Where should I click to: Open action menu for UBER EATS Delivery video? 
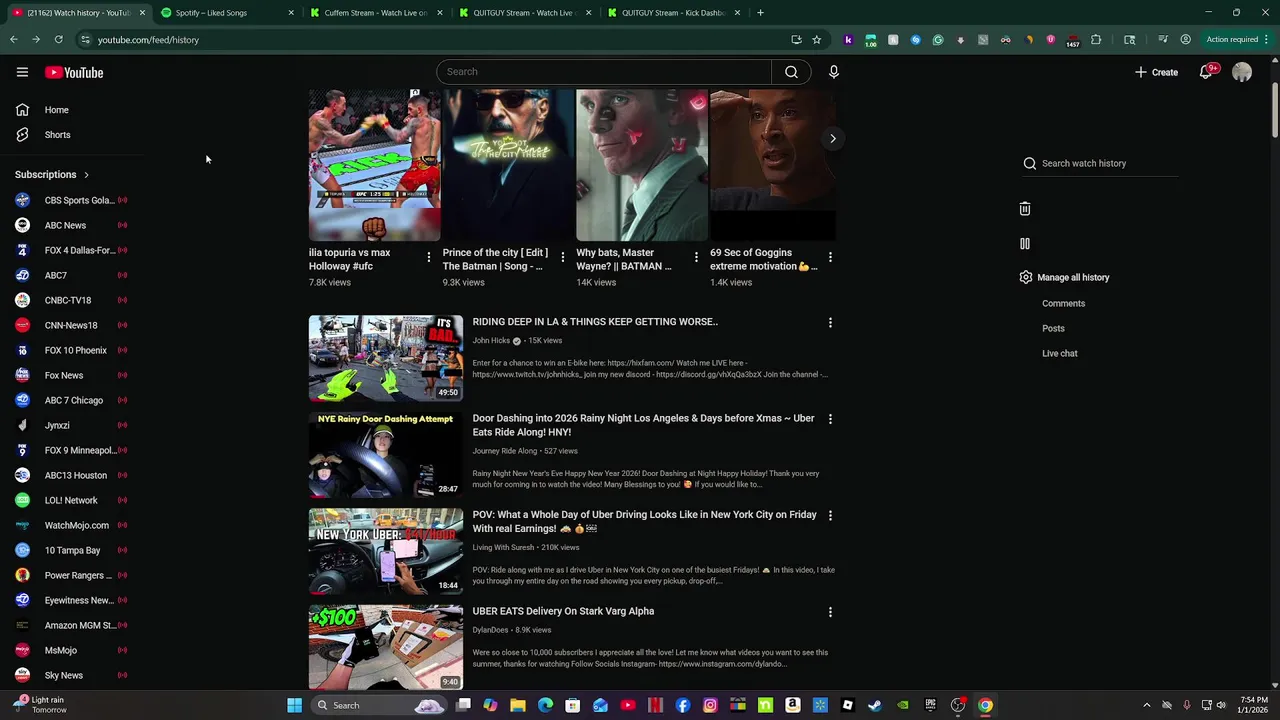click(830, 612)
